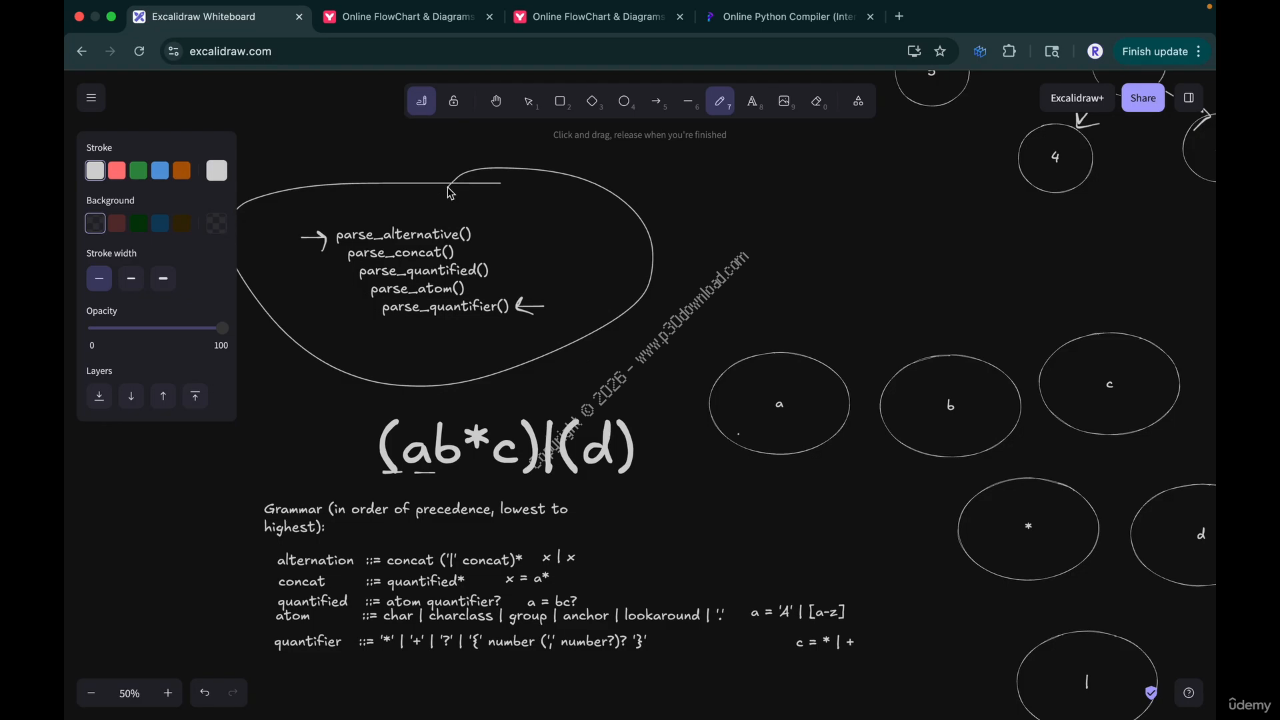Choose the Insert image tool
1280x720 pixels.
[x=784, y=101]
